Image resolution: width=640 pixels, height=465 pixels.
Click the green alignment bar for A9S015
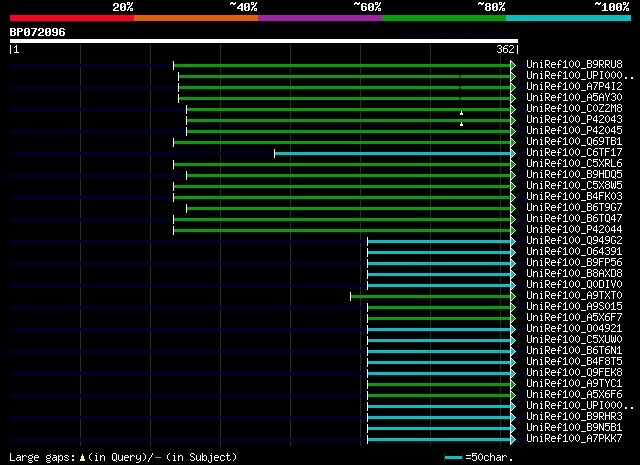coord(439,307)
